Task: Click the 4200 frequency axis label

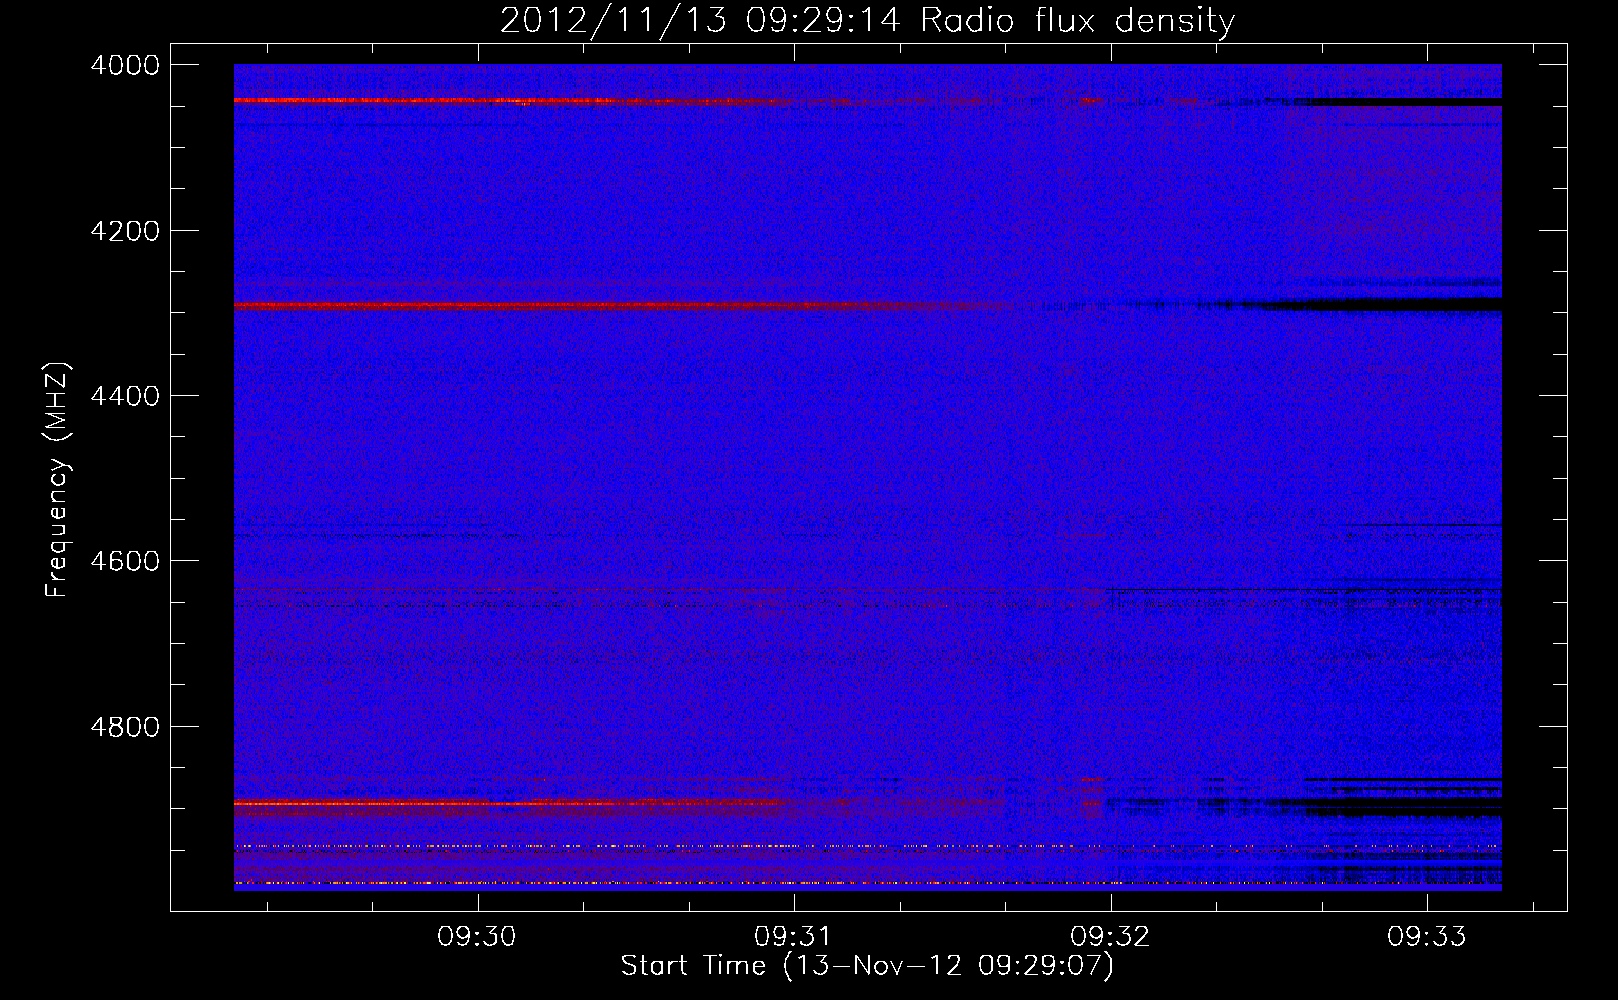Action: click(125, 231)
